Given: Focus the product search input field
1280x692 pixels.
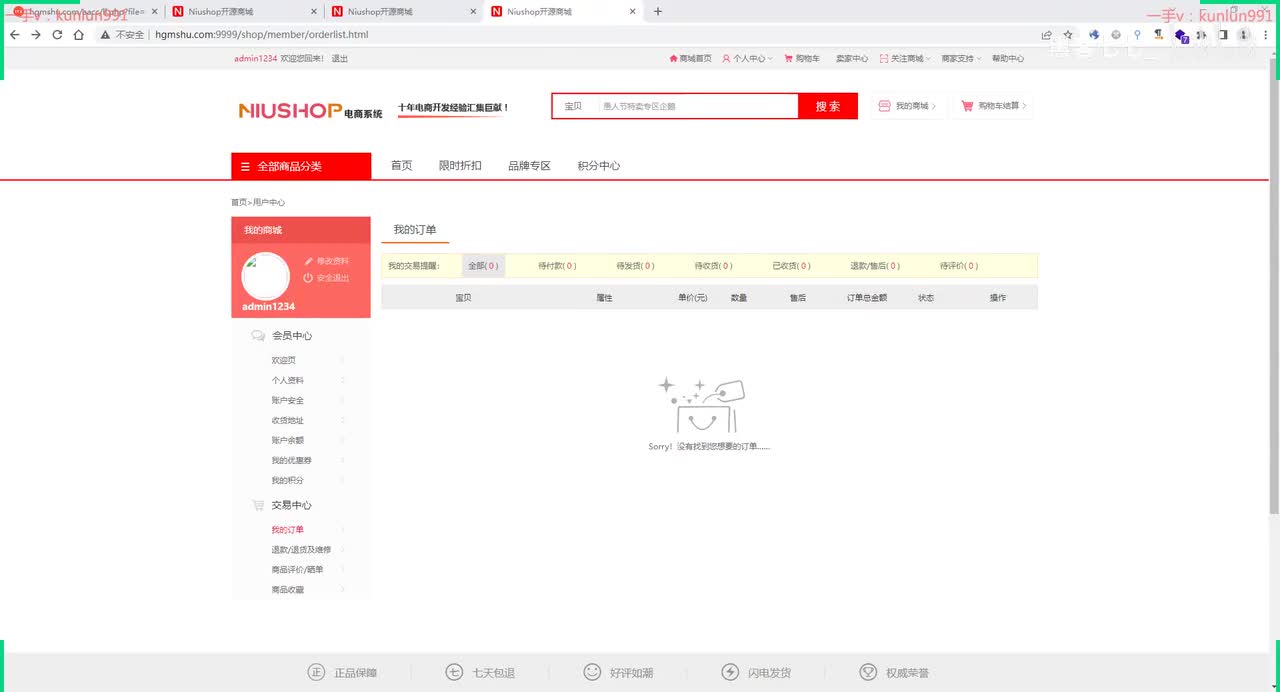Looking at the screenshot, I should (698, 106).
